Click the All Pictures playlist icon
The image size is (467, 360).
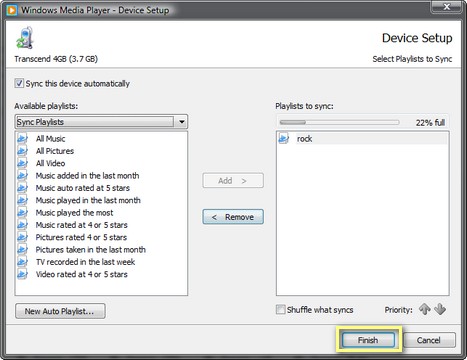point(22,151)
